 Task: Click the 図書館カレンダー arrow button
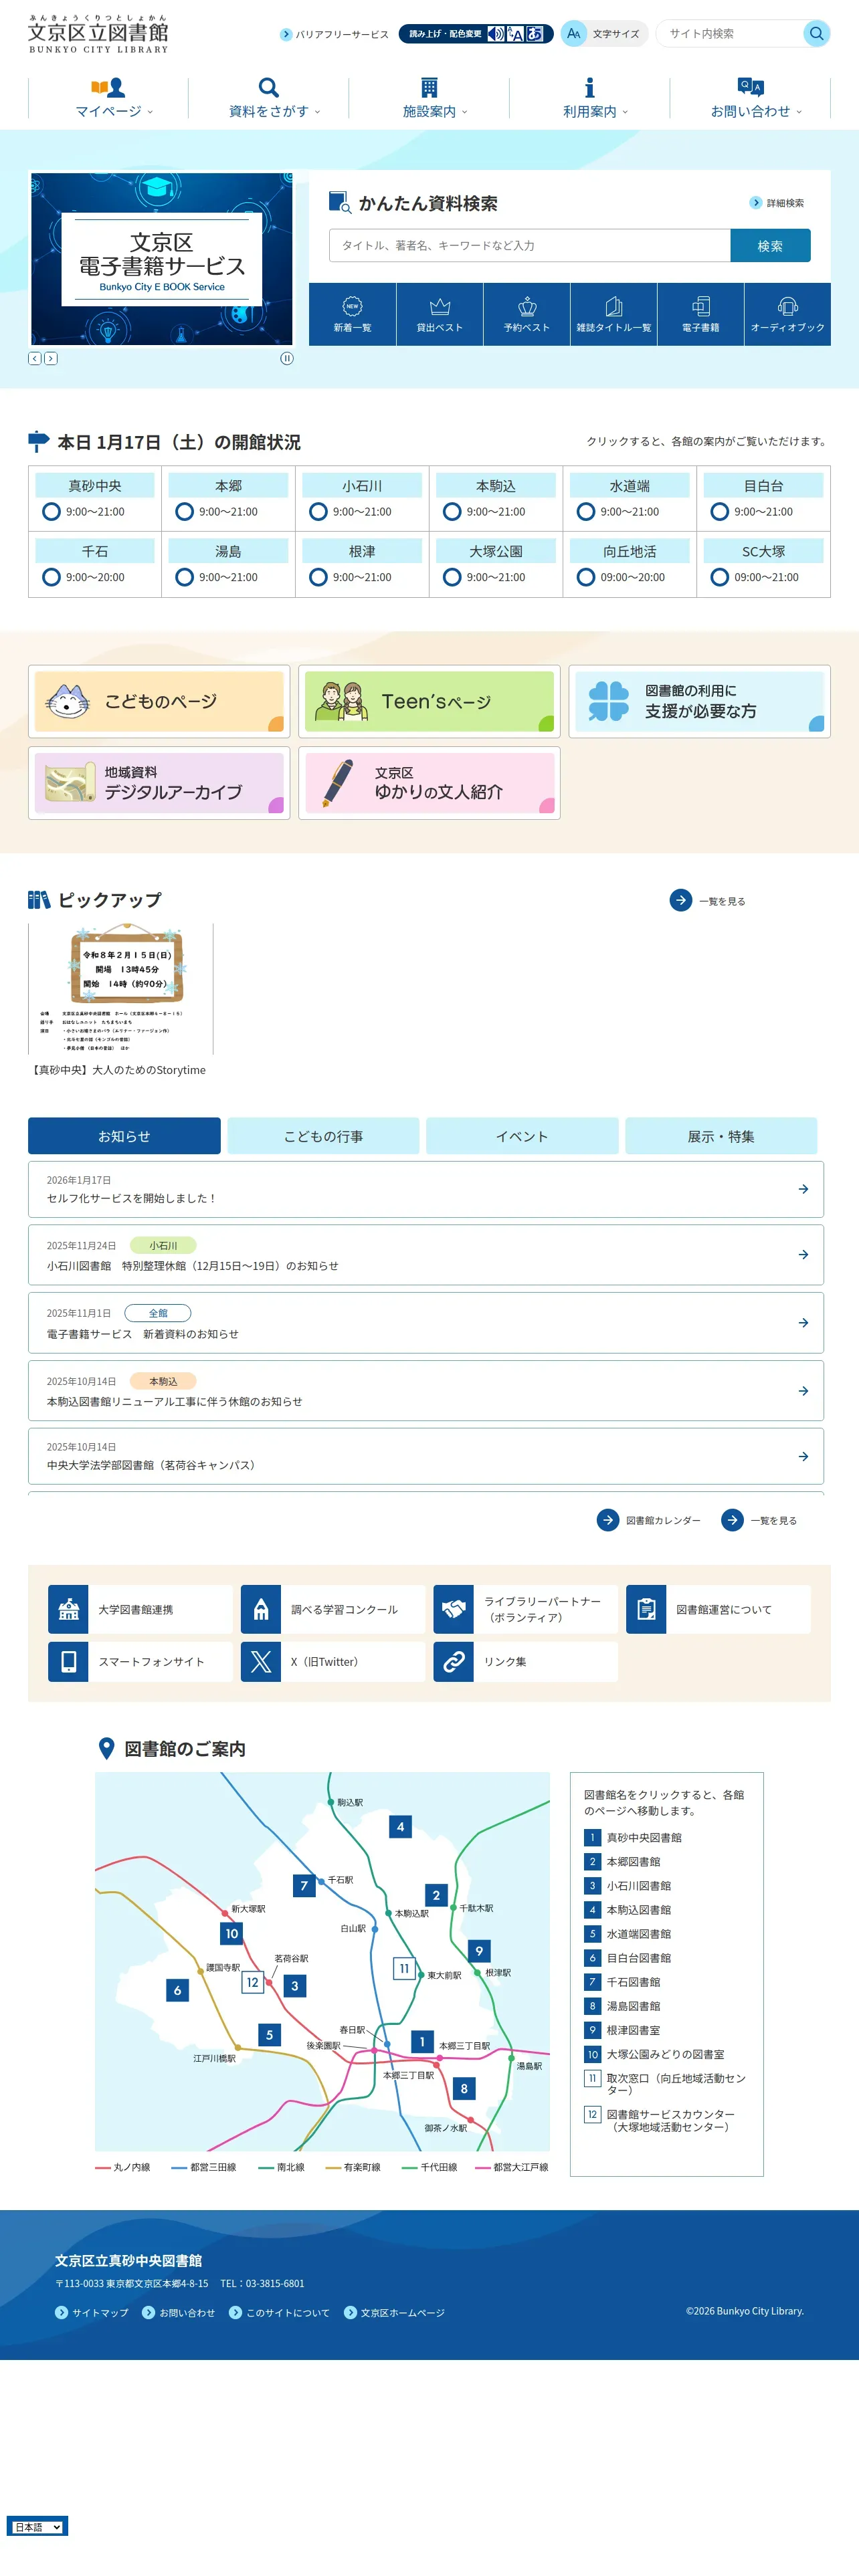[x=608, y=1520]
